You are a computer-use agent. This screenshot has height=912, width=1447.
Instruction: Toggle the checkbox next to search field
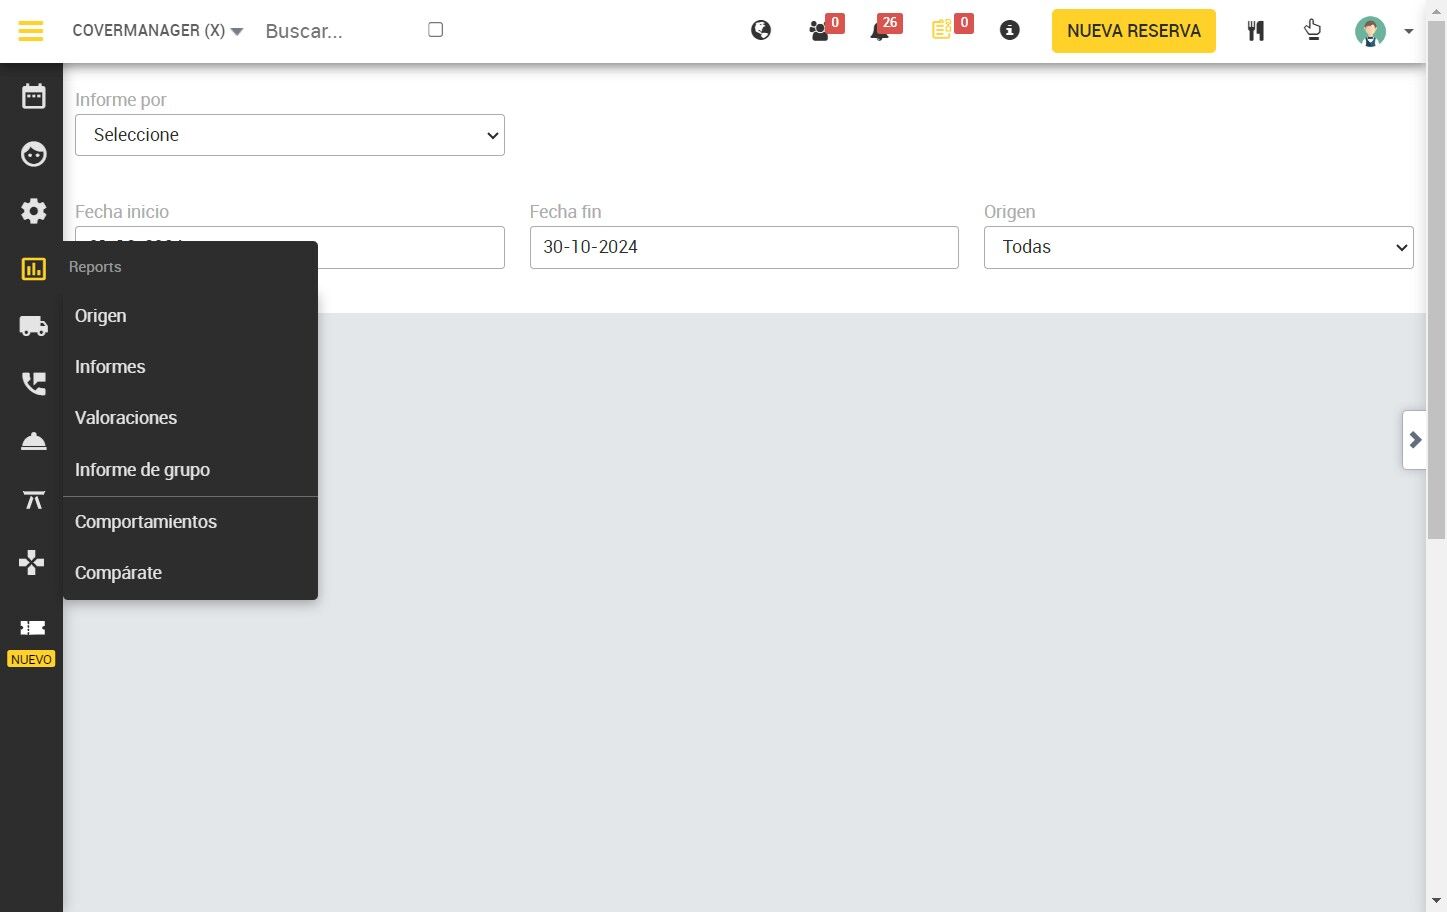coord(435,30)
